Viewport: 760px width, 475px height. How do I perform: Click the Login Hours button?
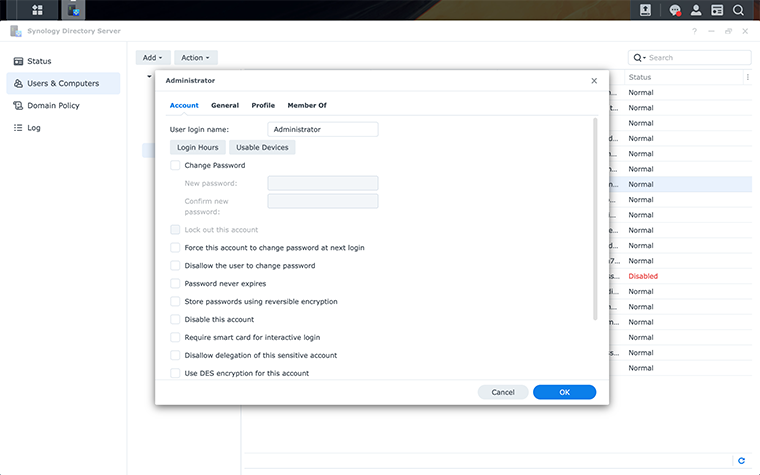point(198,147)
